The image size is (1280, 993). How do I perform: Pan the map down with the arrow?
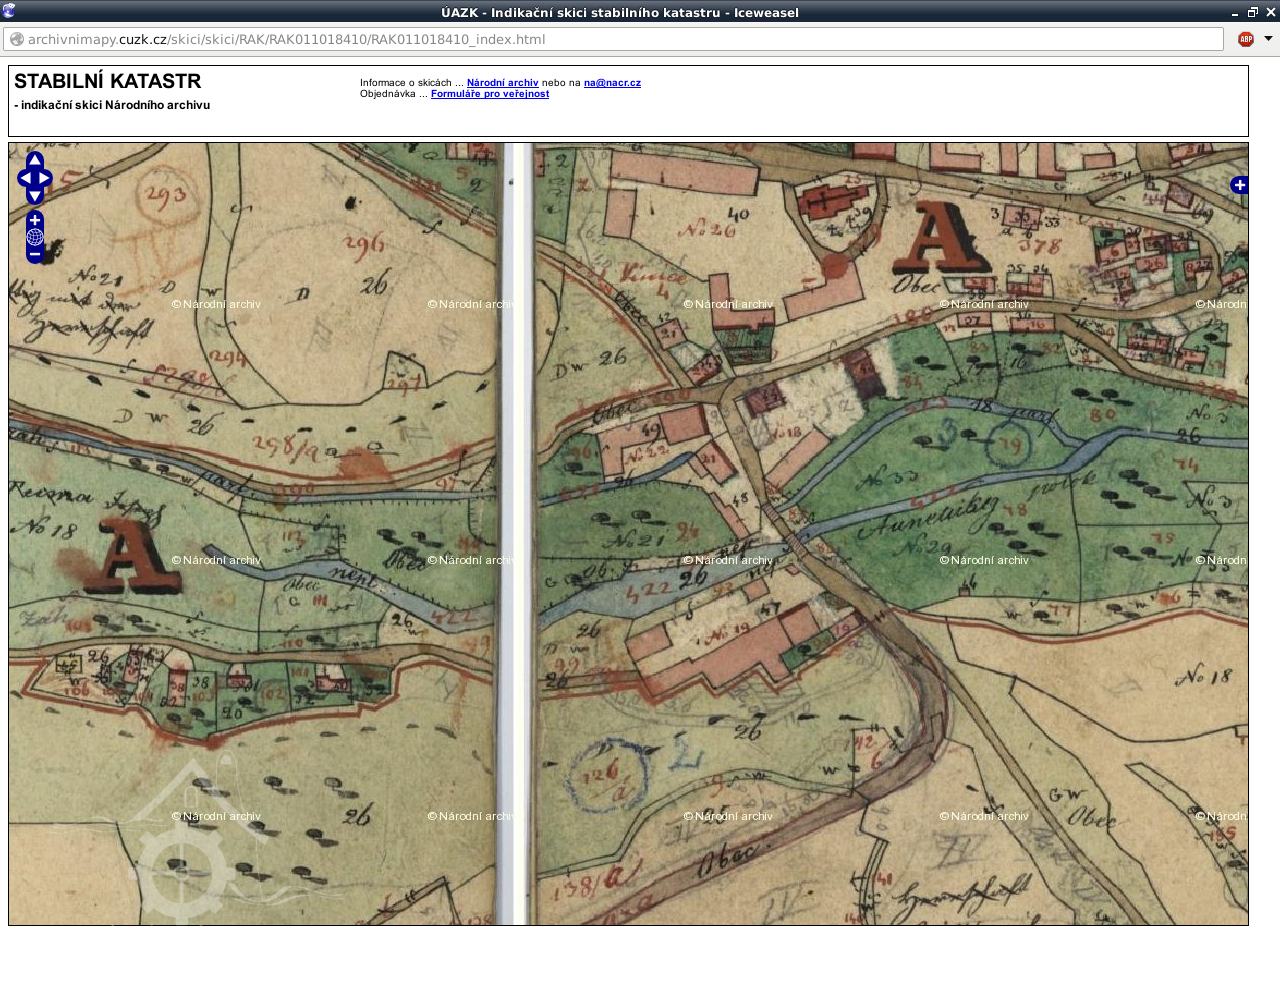coord(35,196)
